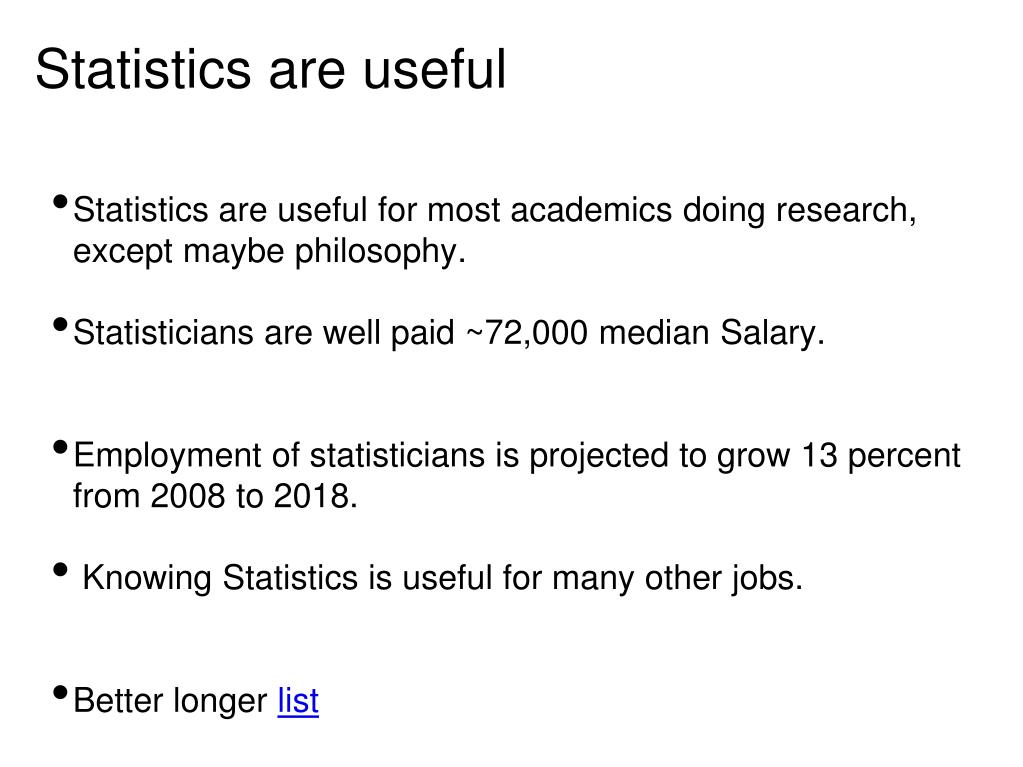This screenshot has height=767, width=1023.
Task: Click the "Statistics are useful" slide title
Action: coord(271,69)
